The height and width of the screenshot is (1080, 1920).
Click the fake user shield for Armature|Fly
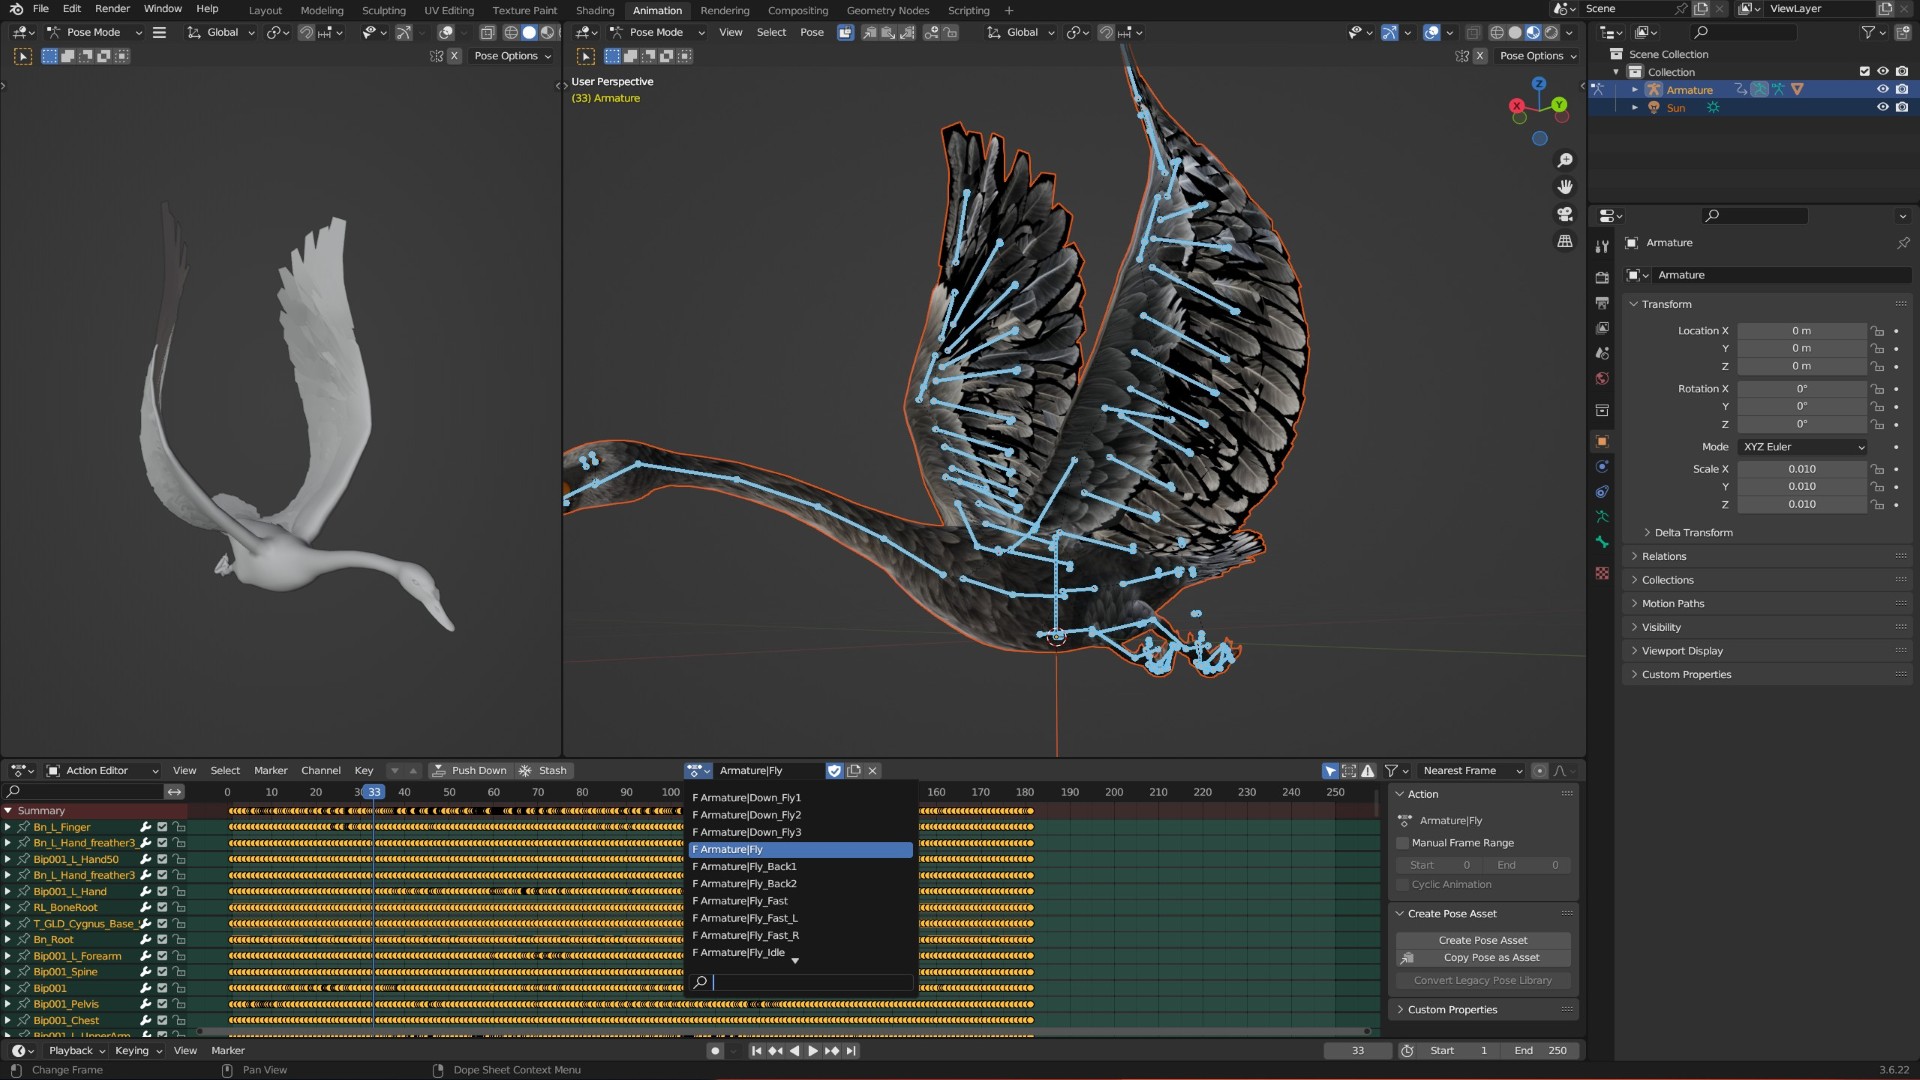pyautogui.click(x=834, y=771)
